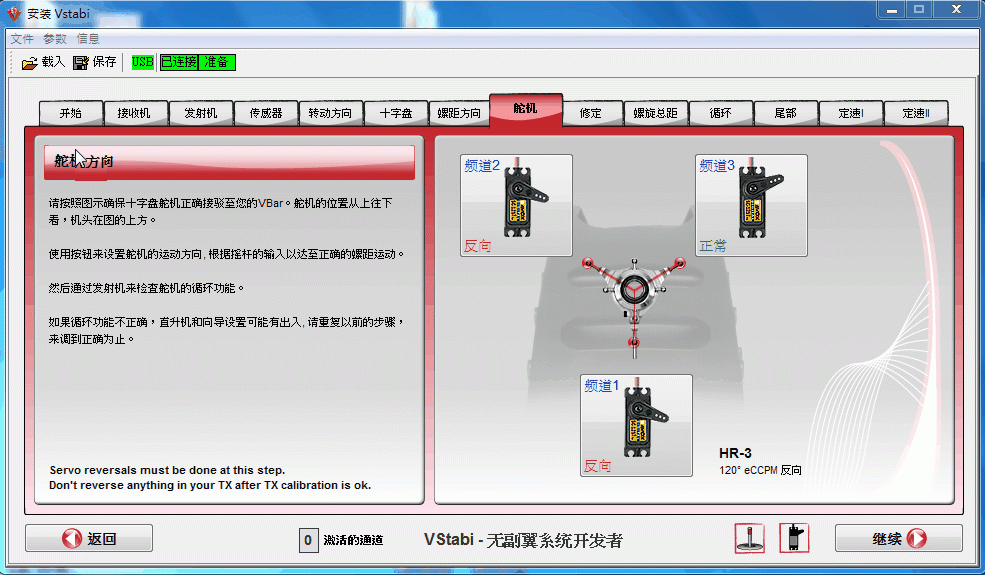
Task: Open the 参数 menu
Action: (x=54, y=39)
